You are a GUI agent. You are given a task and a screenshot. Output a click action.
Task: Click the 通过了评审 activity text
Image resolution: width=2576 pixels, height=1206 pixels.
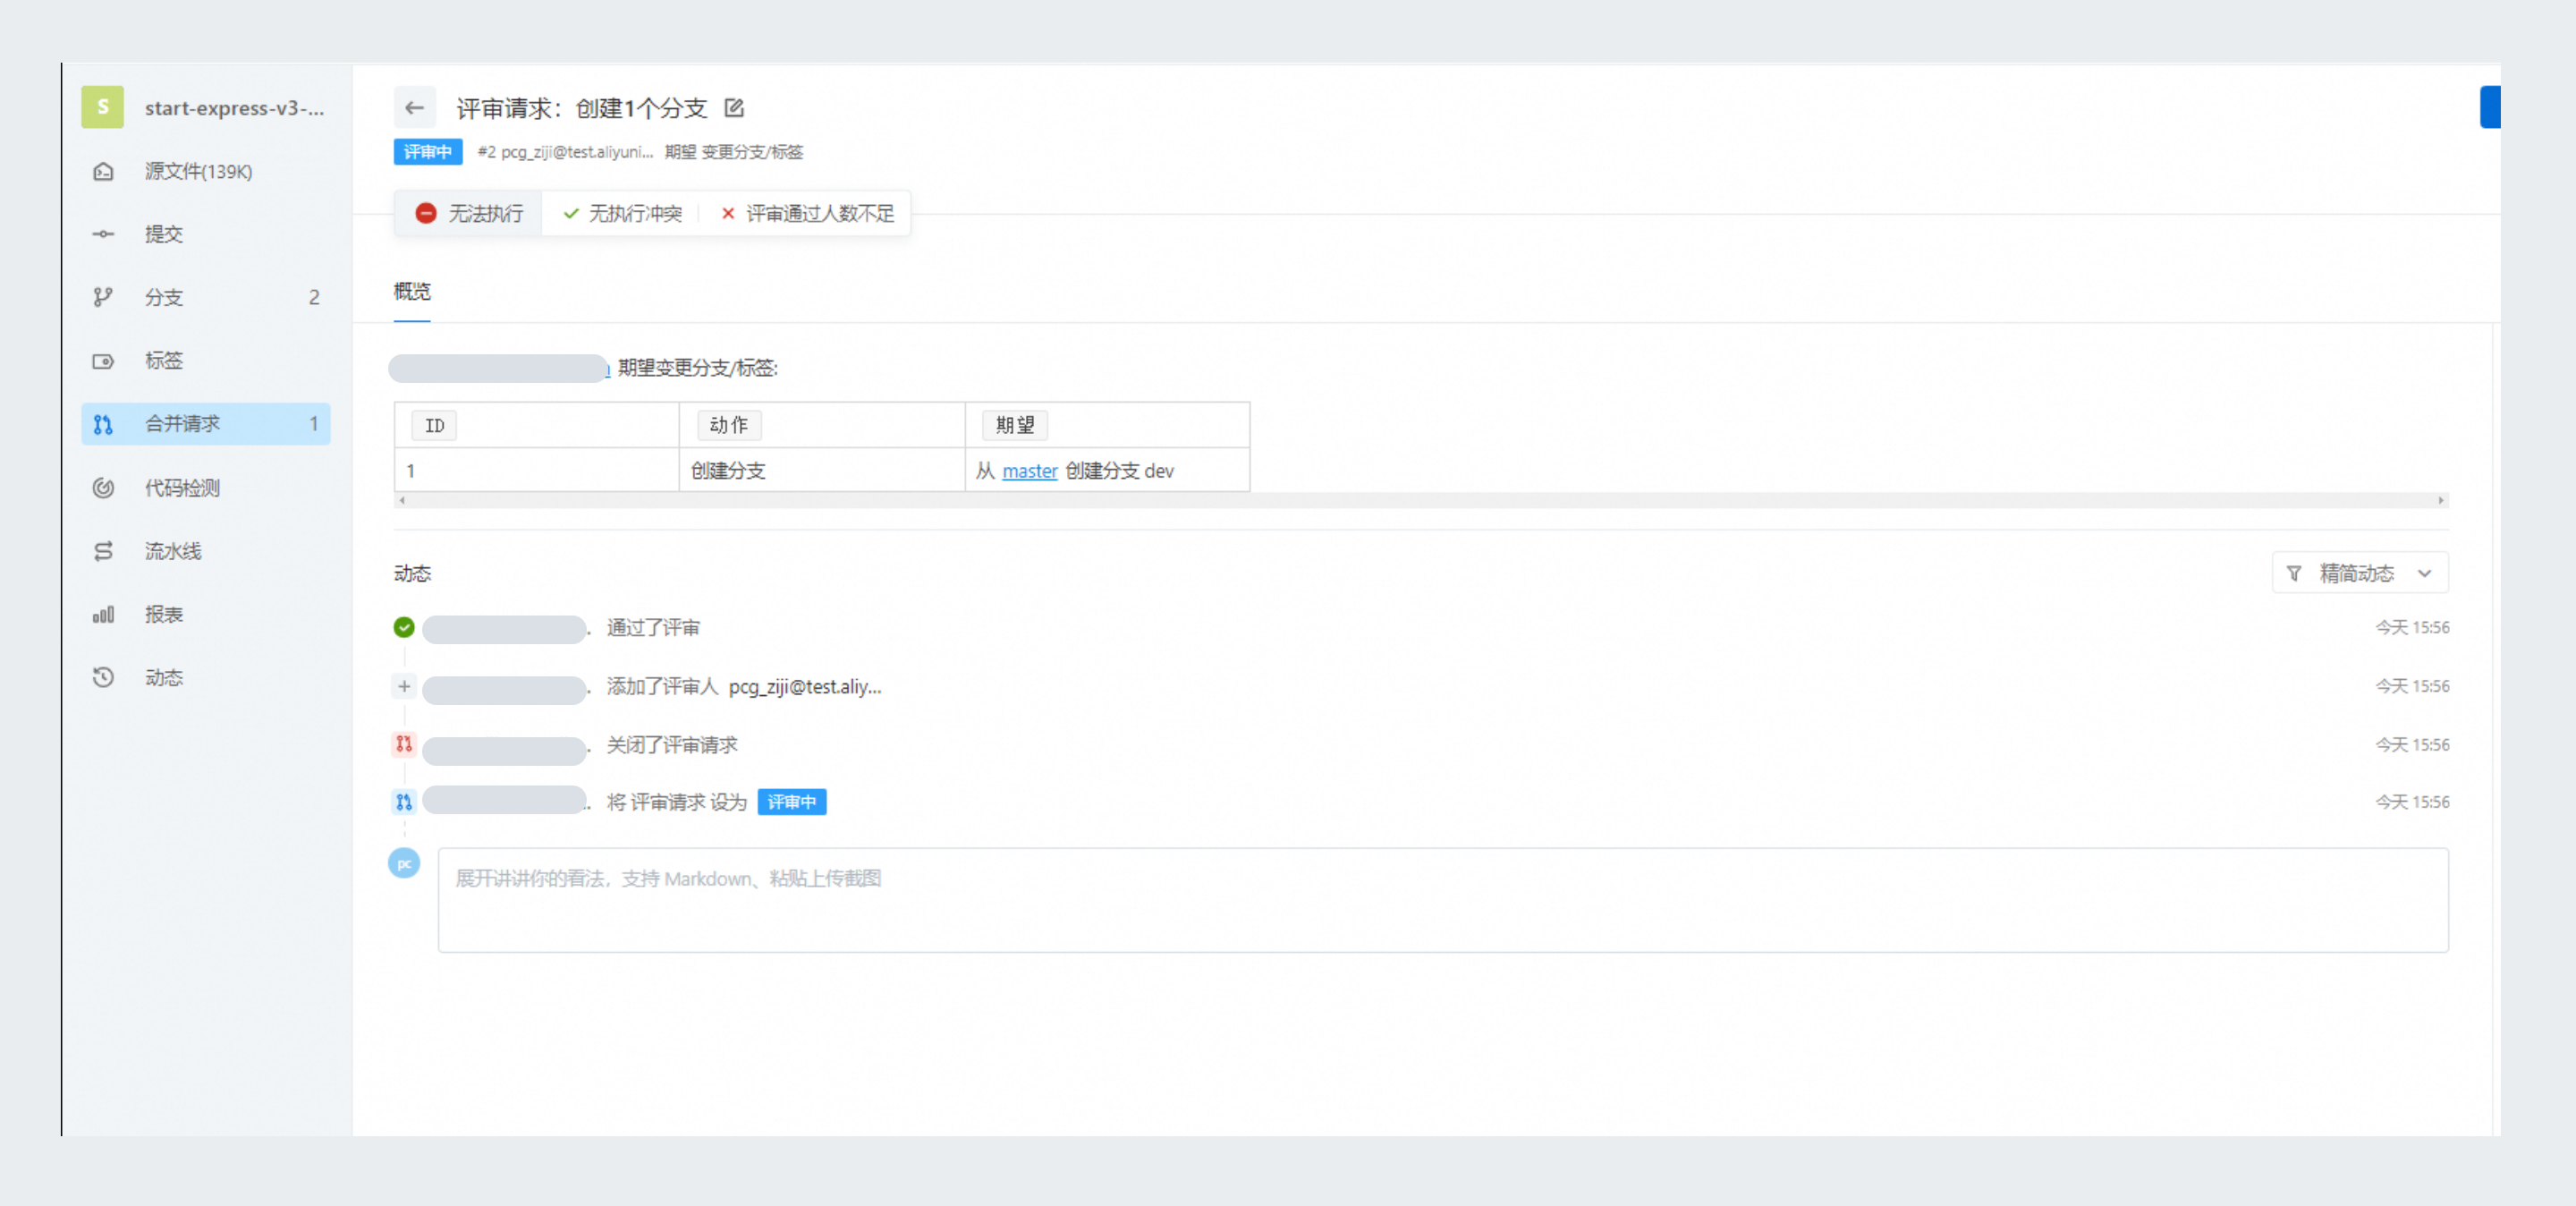pyautogui.click(x=653, y=627)
